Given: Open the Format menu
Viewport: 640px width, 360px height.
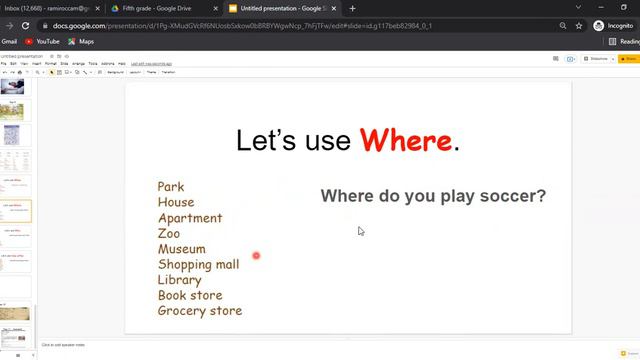Looking at the screenshot, I should click(51, 64).
